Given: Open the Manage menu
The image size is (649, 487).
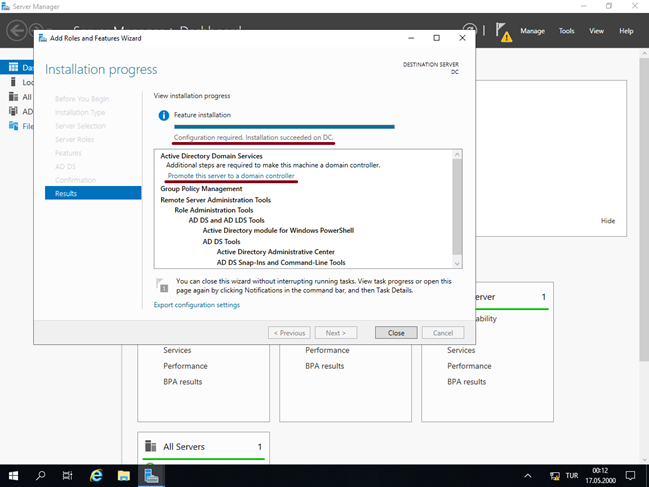Looking at the screenshot, I should tap(532, 31).
